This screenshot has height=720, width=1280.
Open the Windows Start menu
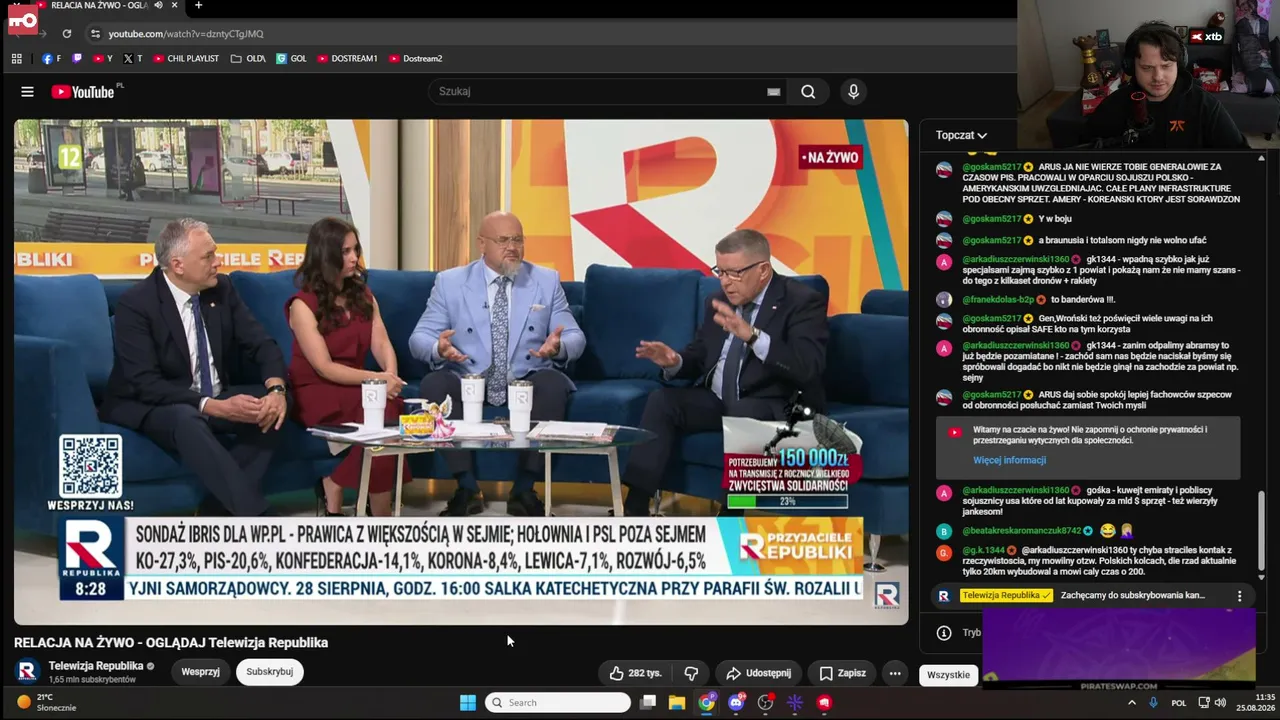click(468, 703)
